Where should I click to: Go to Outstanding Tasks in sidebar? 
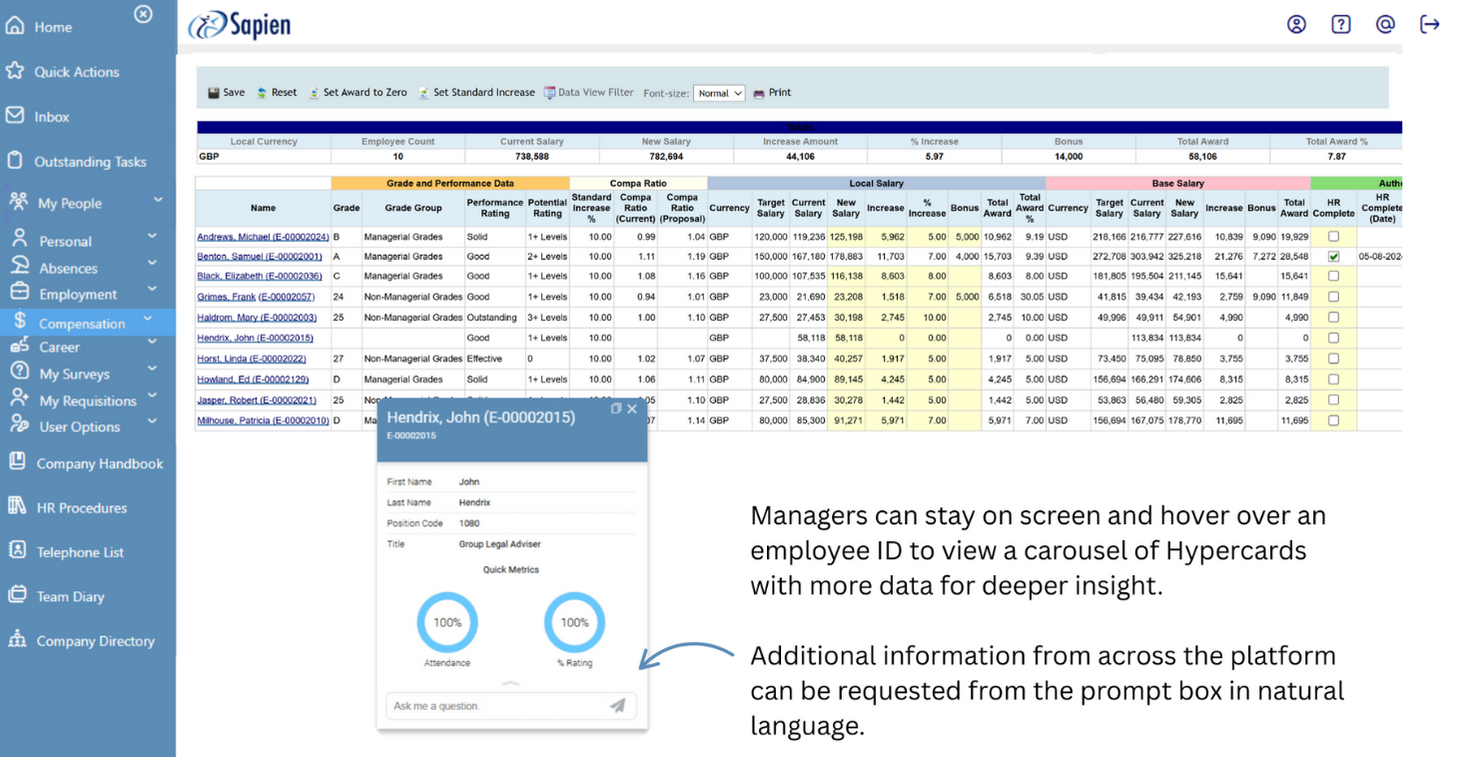[x=90, y=162]
